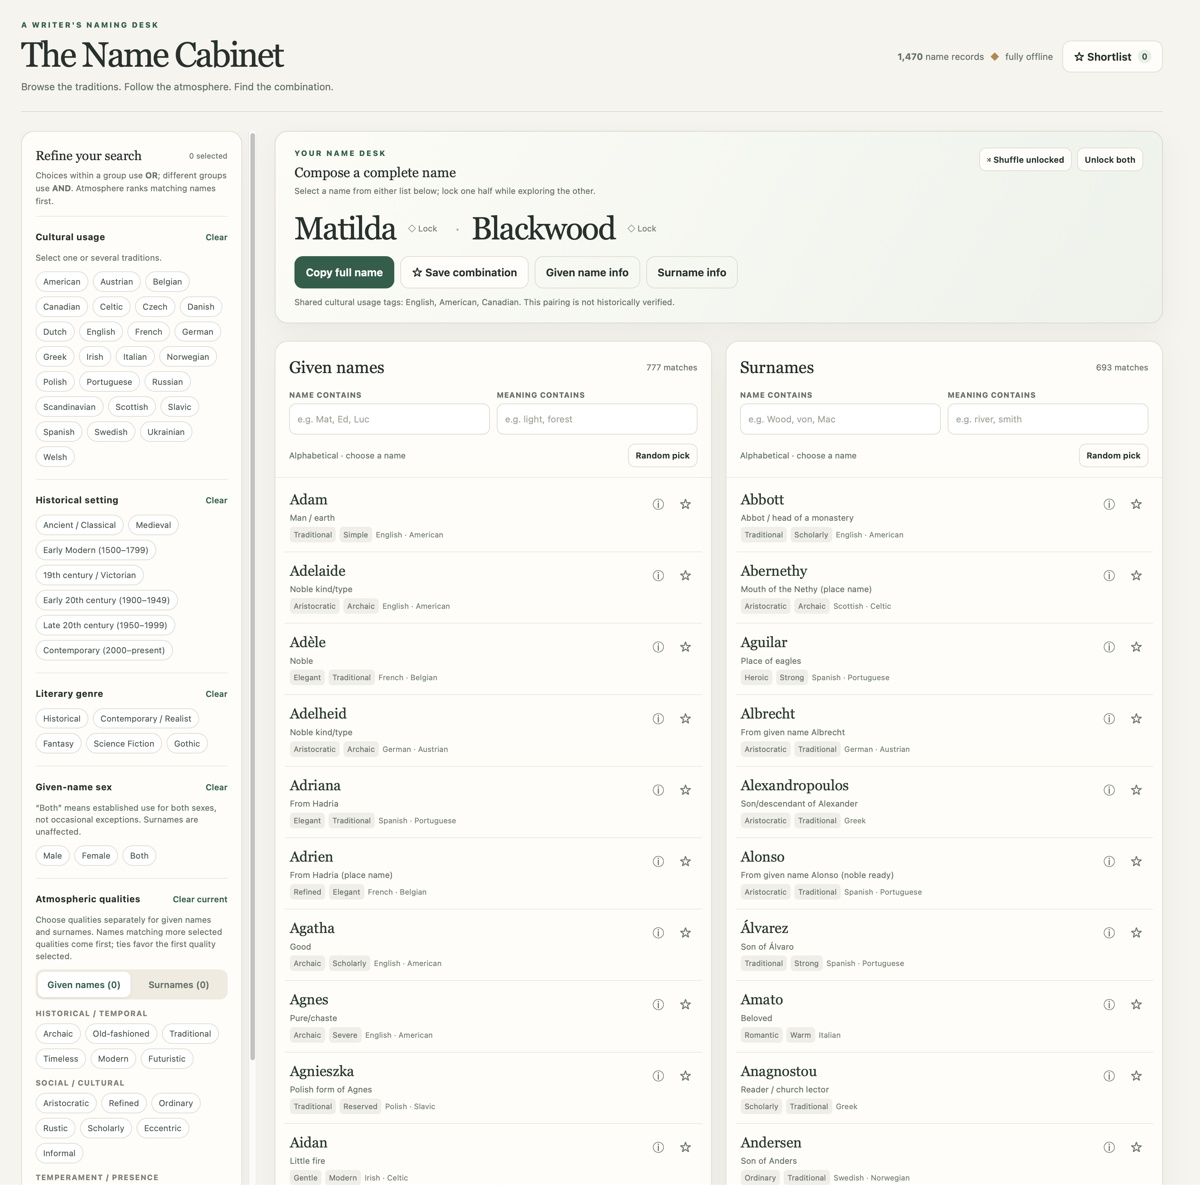Viewport: 1200px width, 1185px height.
Task: Open the Shortlist
Action: click(x=1112, y=57)
